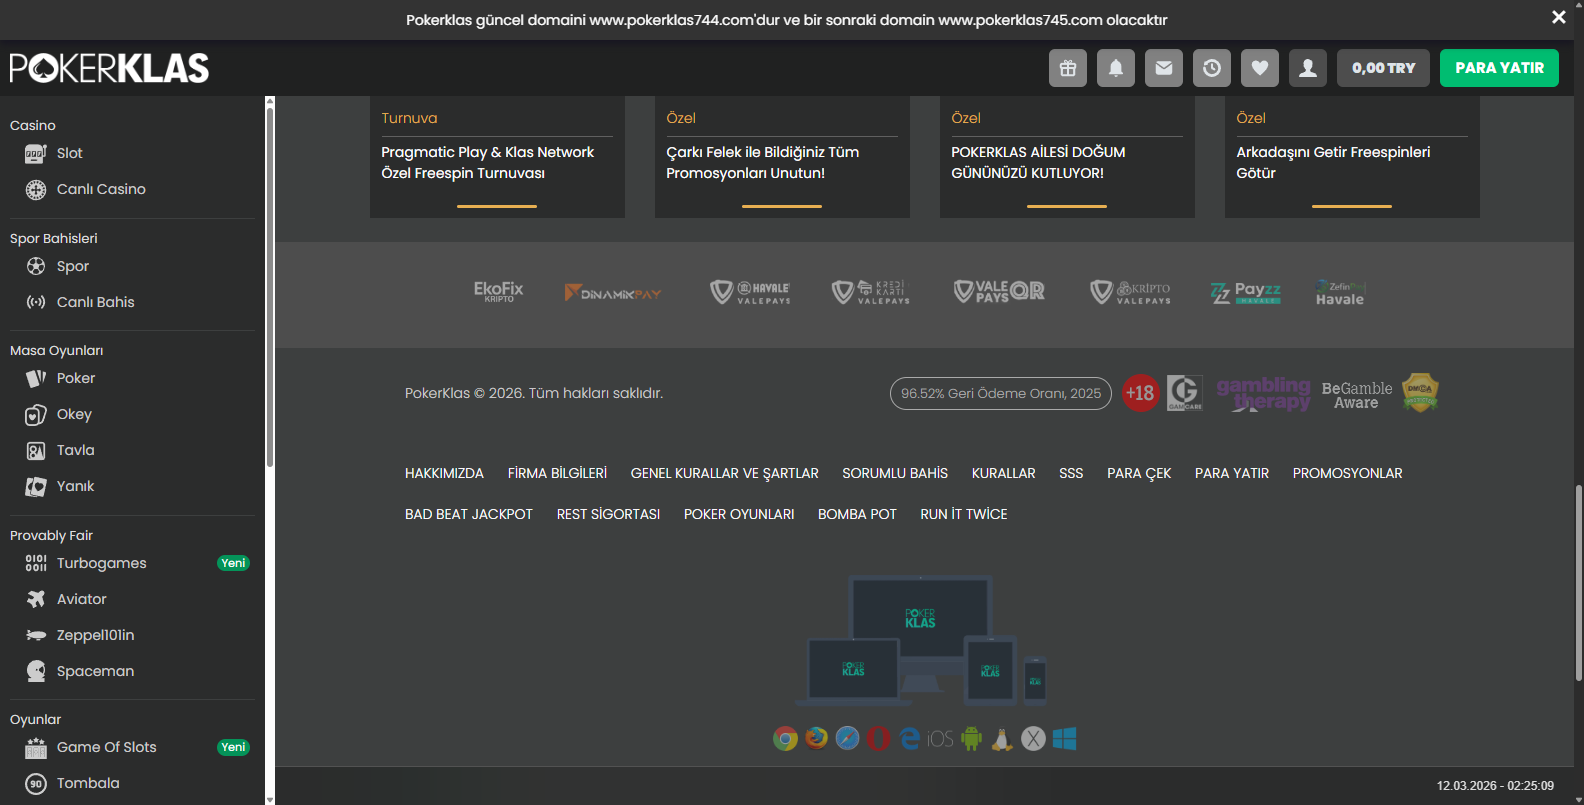Click the Havale ValePays payment logo
The image size is (1584, 805).
click(x=750, y=292)
